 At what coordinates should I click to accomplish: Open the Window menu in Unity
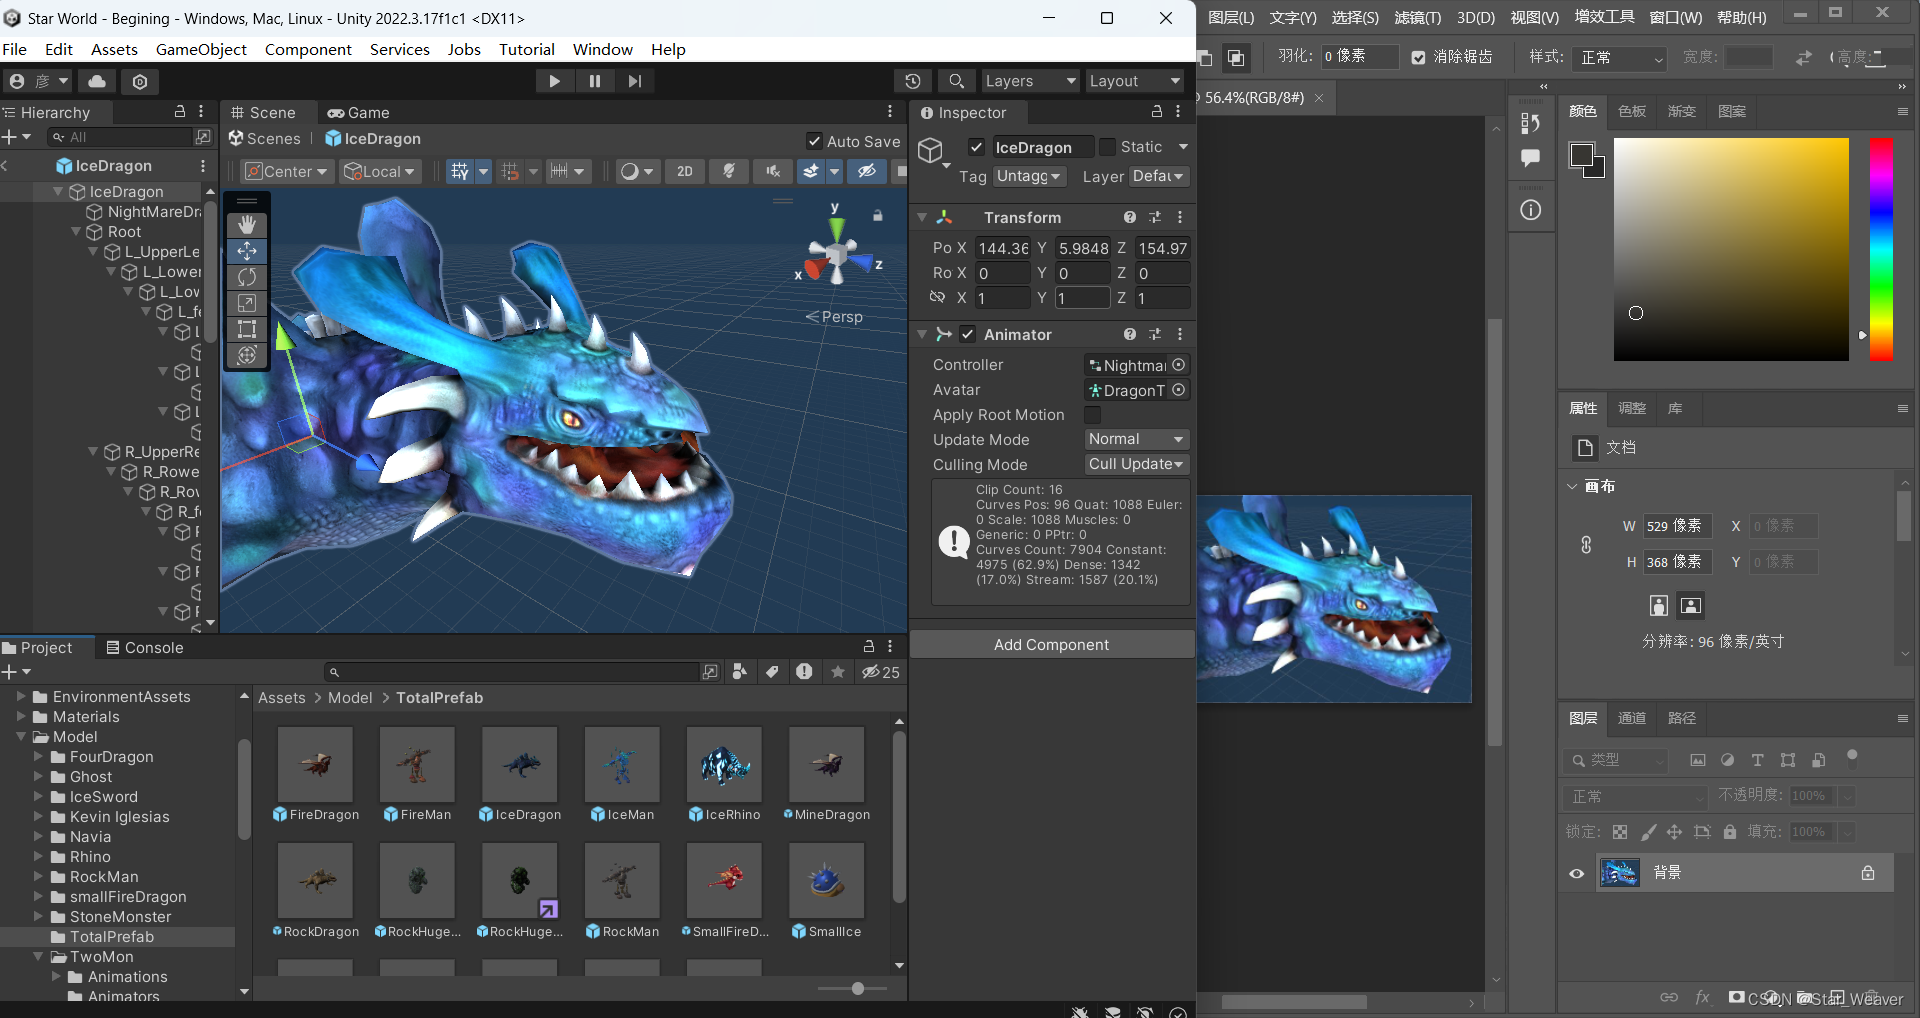point(602,49)
